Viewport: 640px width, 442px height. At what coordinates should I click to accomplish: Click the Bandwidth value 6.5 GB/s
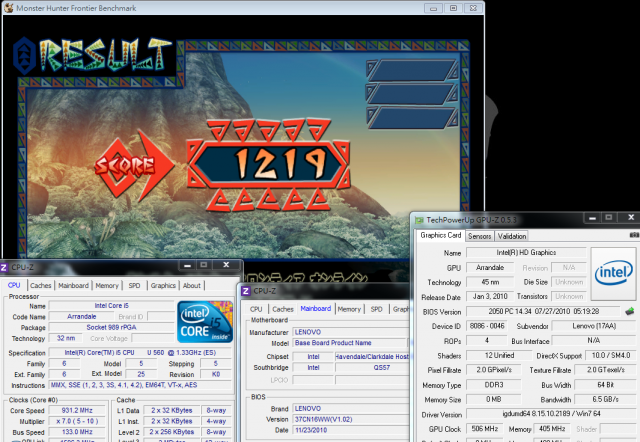pyautogui.click(x=605, y=400)
